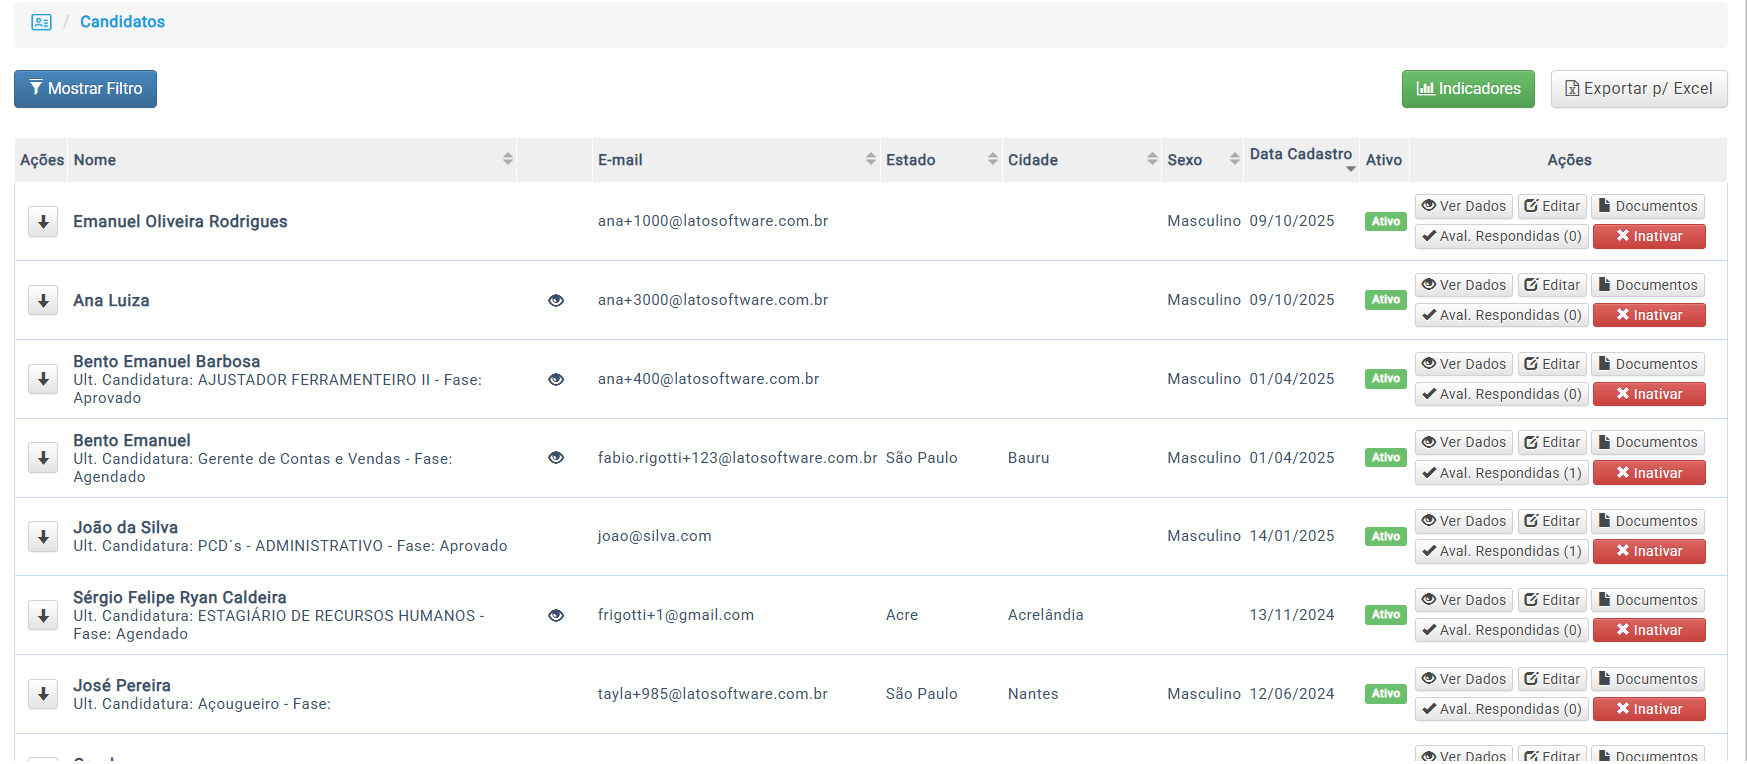Viewport: 1747px width, 764px height.
Task: Edit the Ana Luiza candidate record
Action: [1552, 285]
